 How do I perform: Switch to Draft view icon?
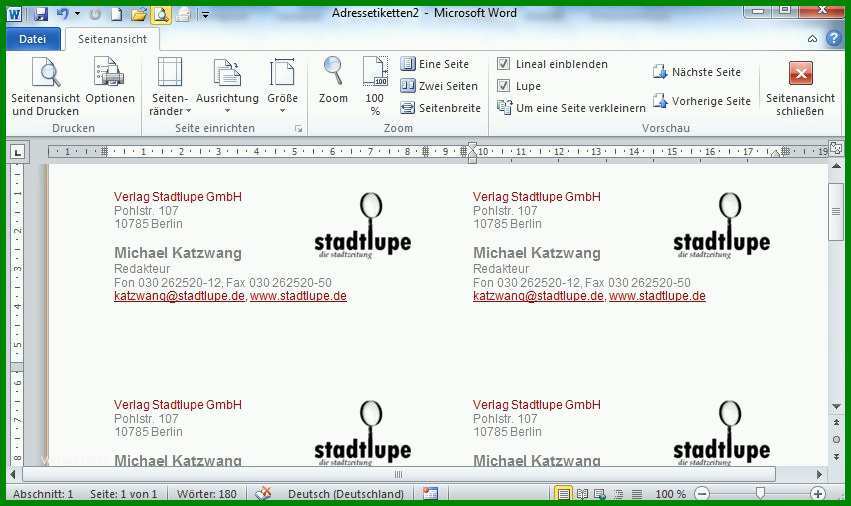pyautogui.click(x=637, y=494)
